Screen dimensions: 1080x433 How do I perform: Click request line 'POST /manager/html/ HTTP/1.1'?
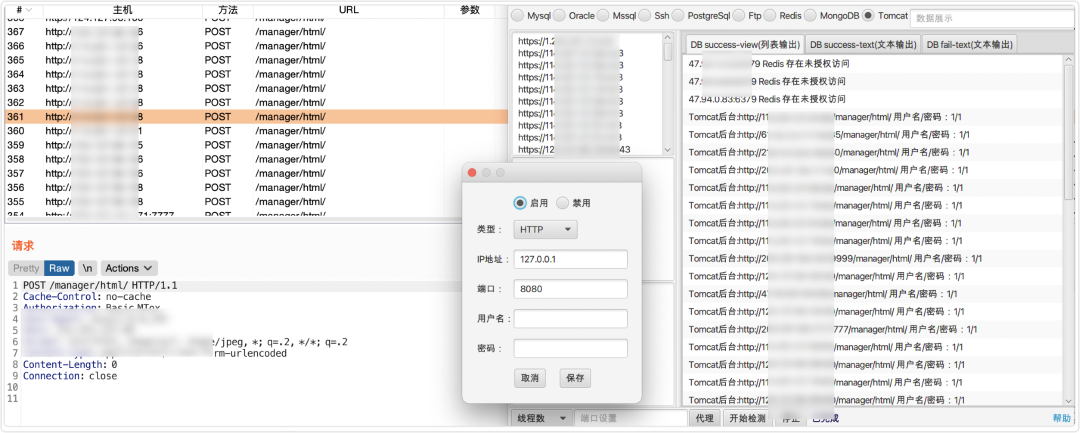tap(100, 285)
